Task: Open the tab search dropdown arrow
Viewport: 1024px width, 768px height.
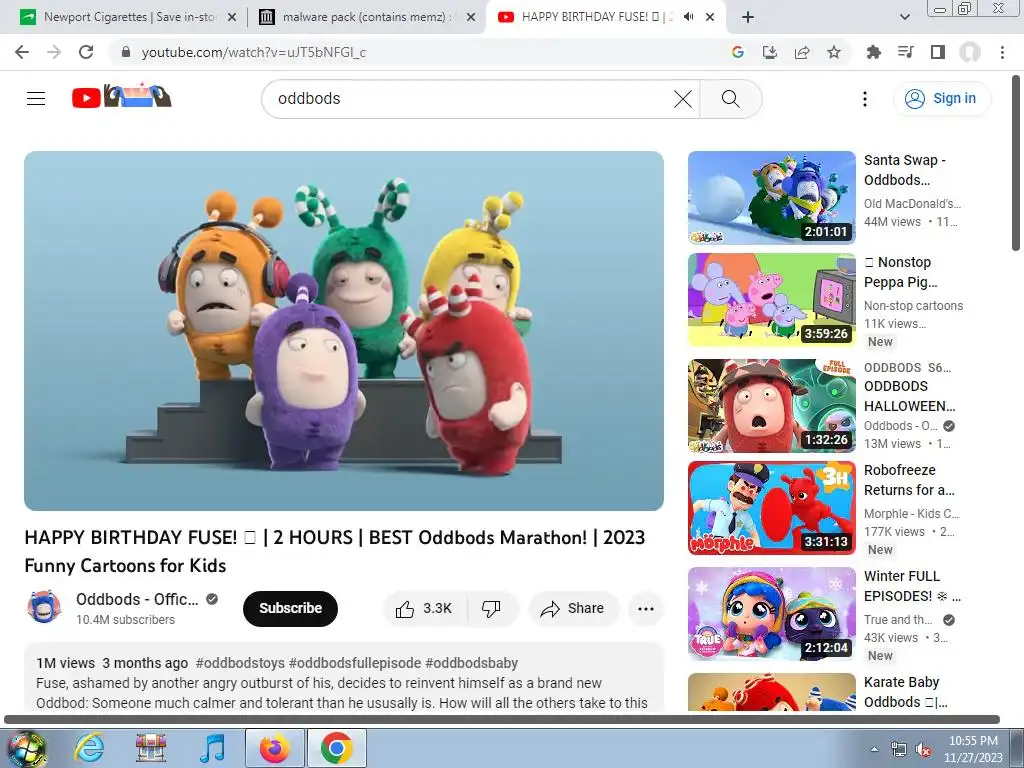Action: click(x=904, y=17)
